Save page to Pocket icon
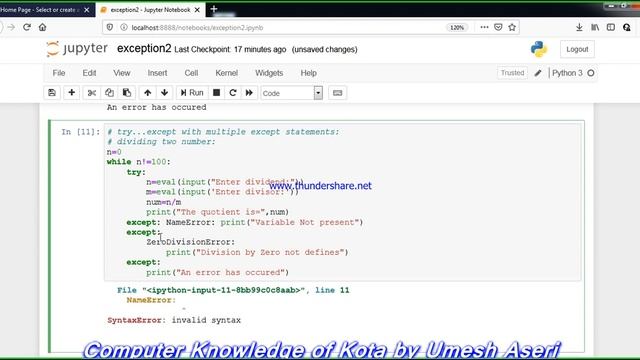This screenshot has width=640, height=360. click(x=498, y=27)
